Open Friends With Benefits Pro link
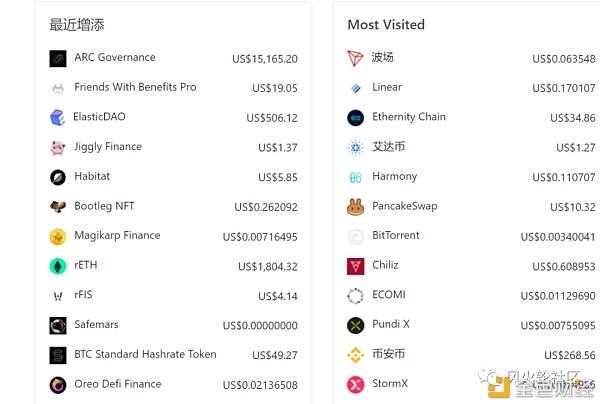Screen dimensions: 600x404 pos(135,87)
